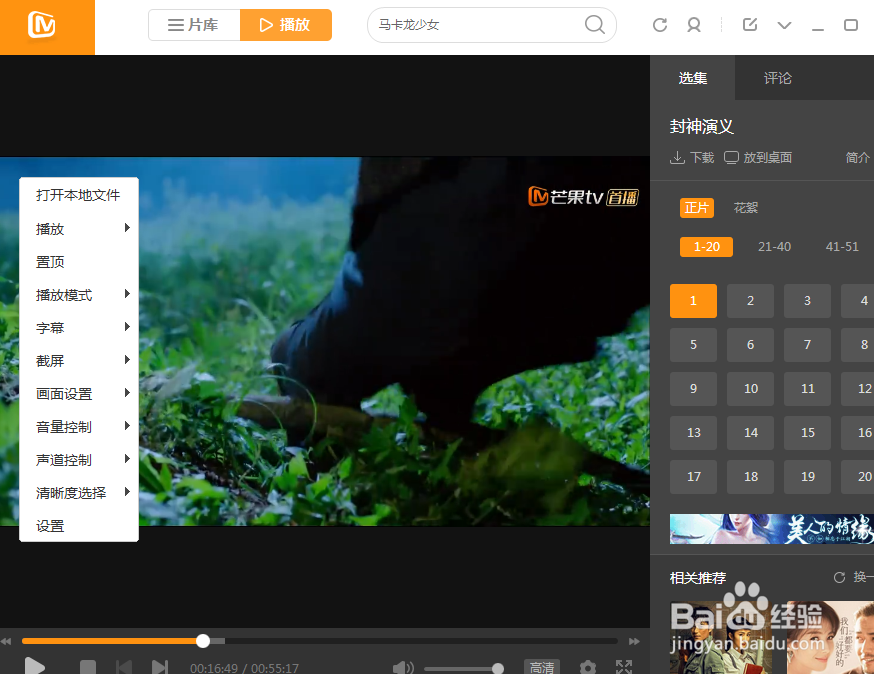874x674 pixels.
Task: Expand the 播放模式 submenu
Action: coord(79,295)
